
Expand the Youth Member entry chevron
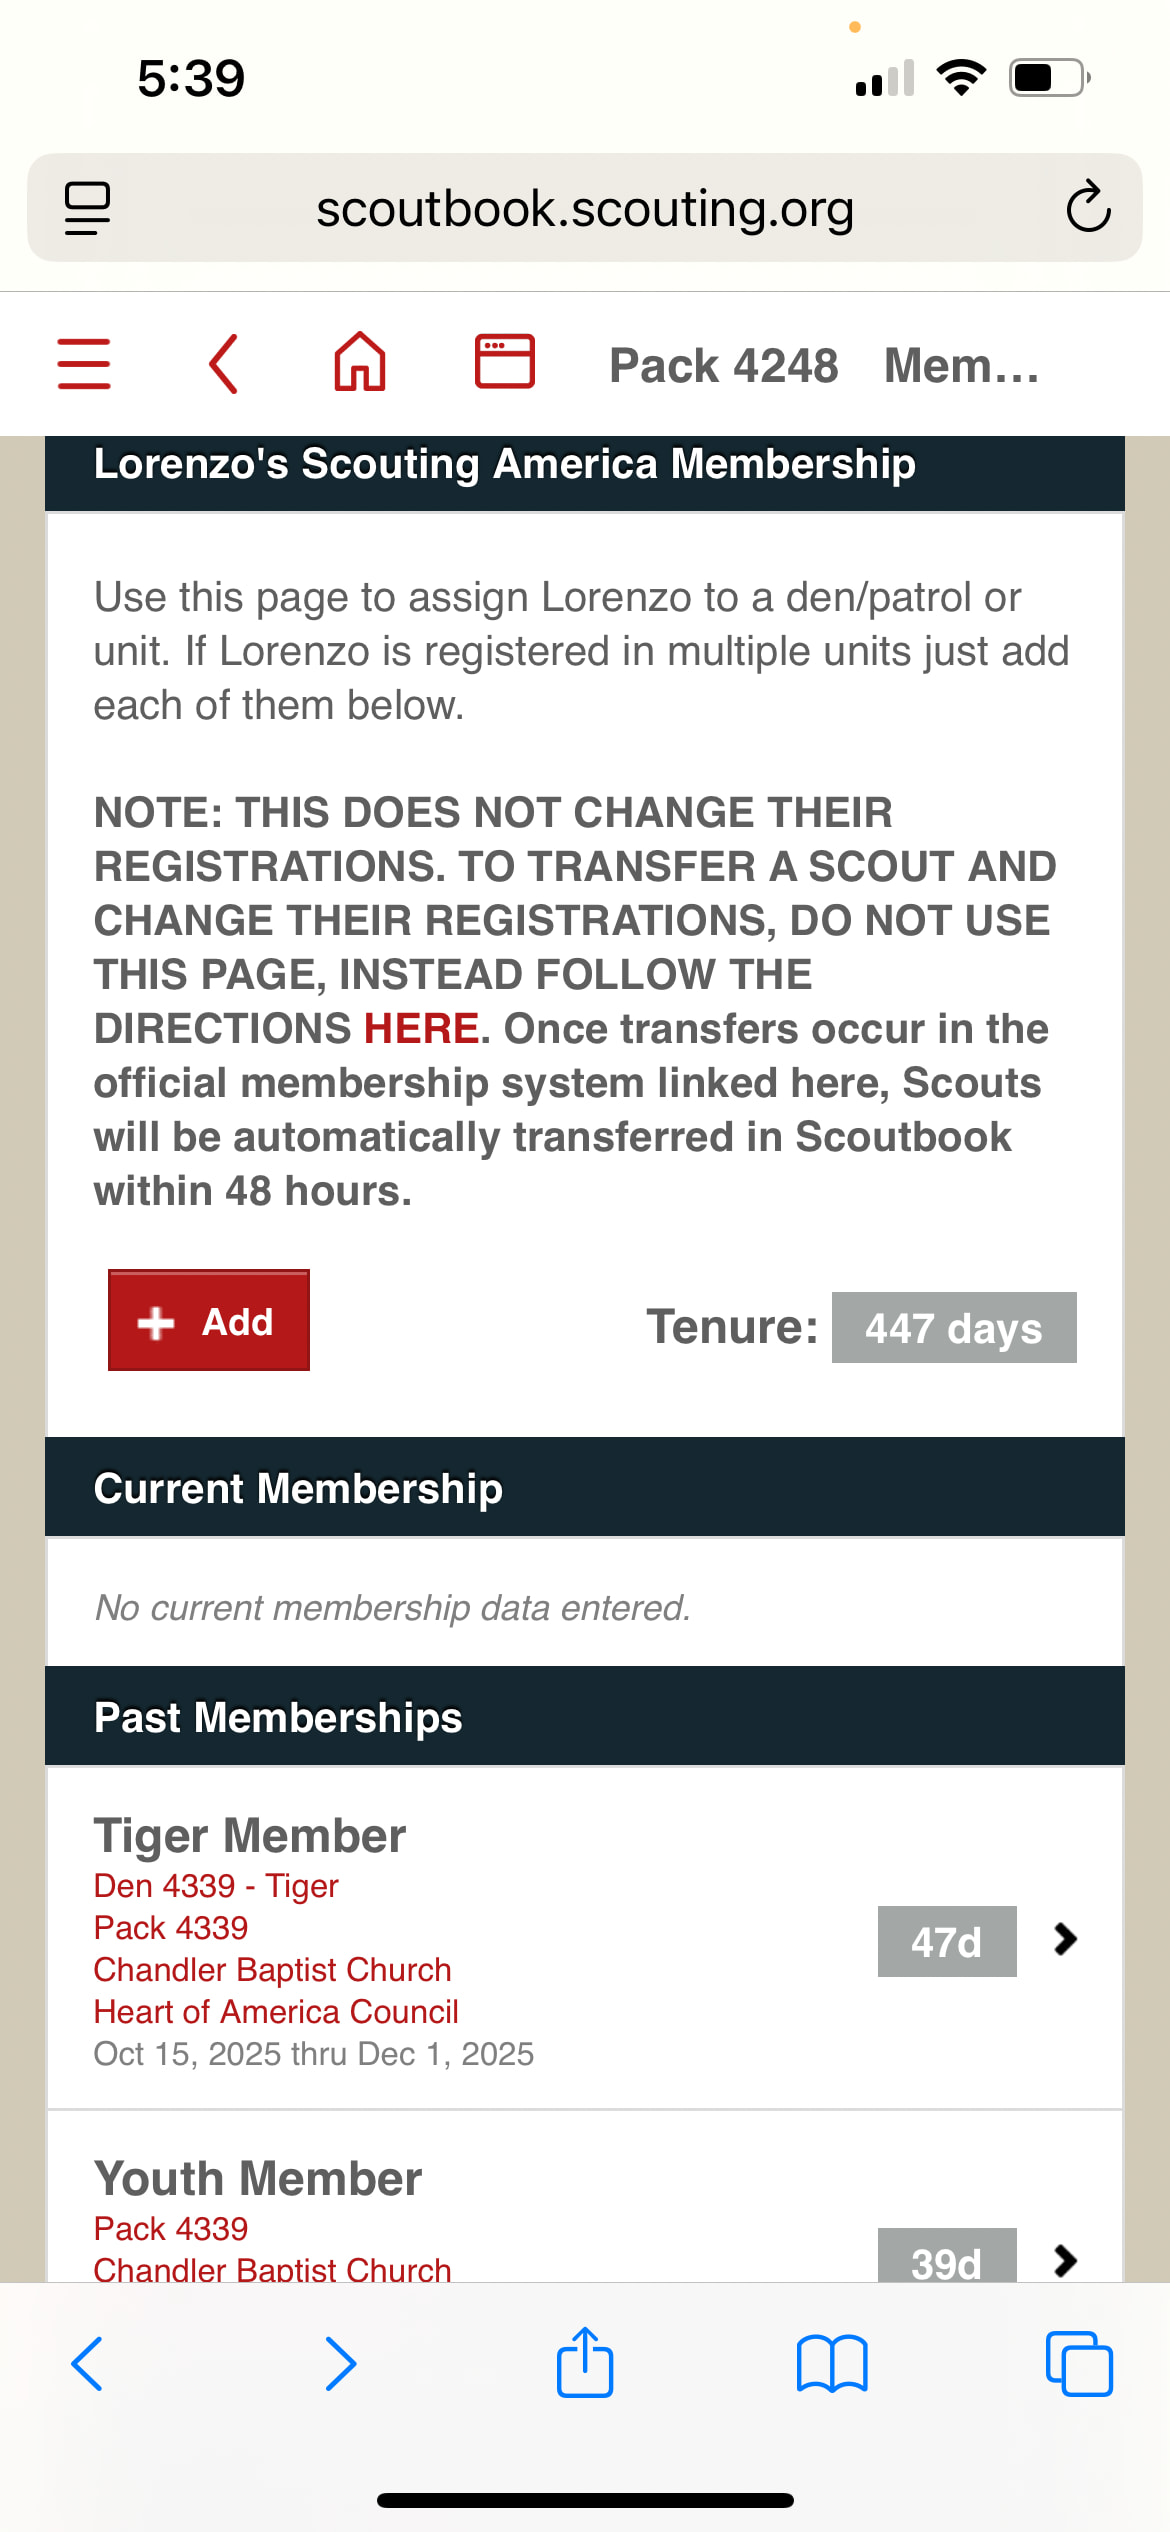tap(1066, 2260)
